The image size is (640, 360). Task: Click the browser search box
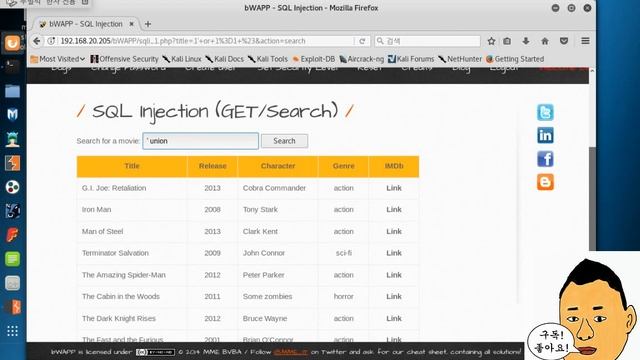click(427, 41)
